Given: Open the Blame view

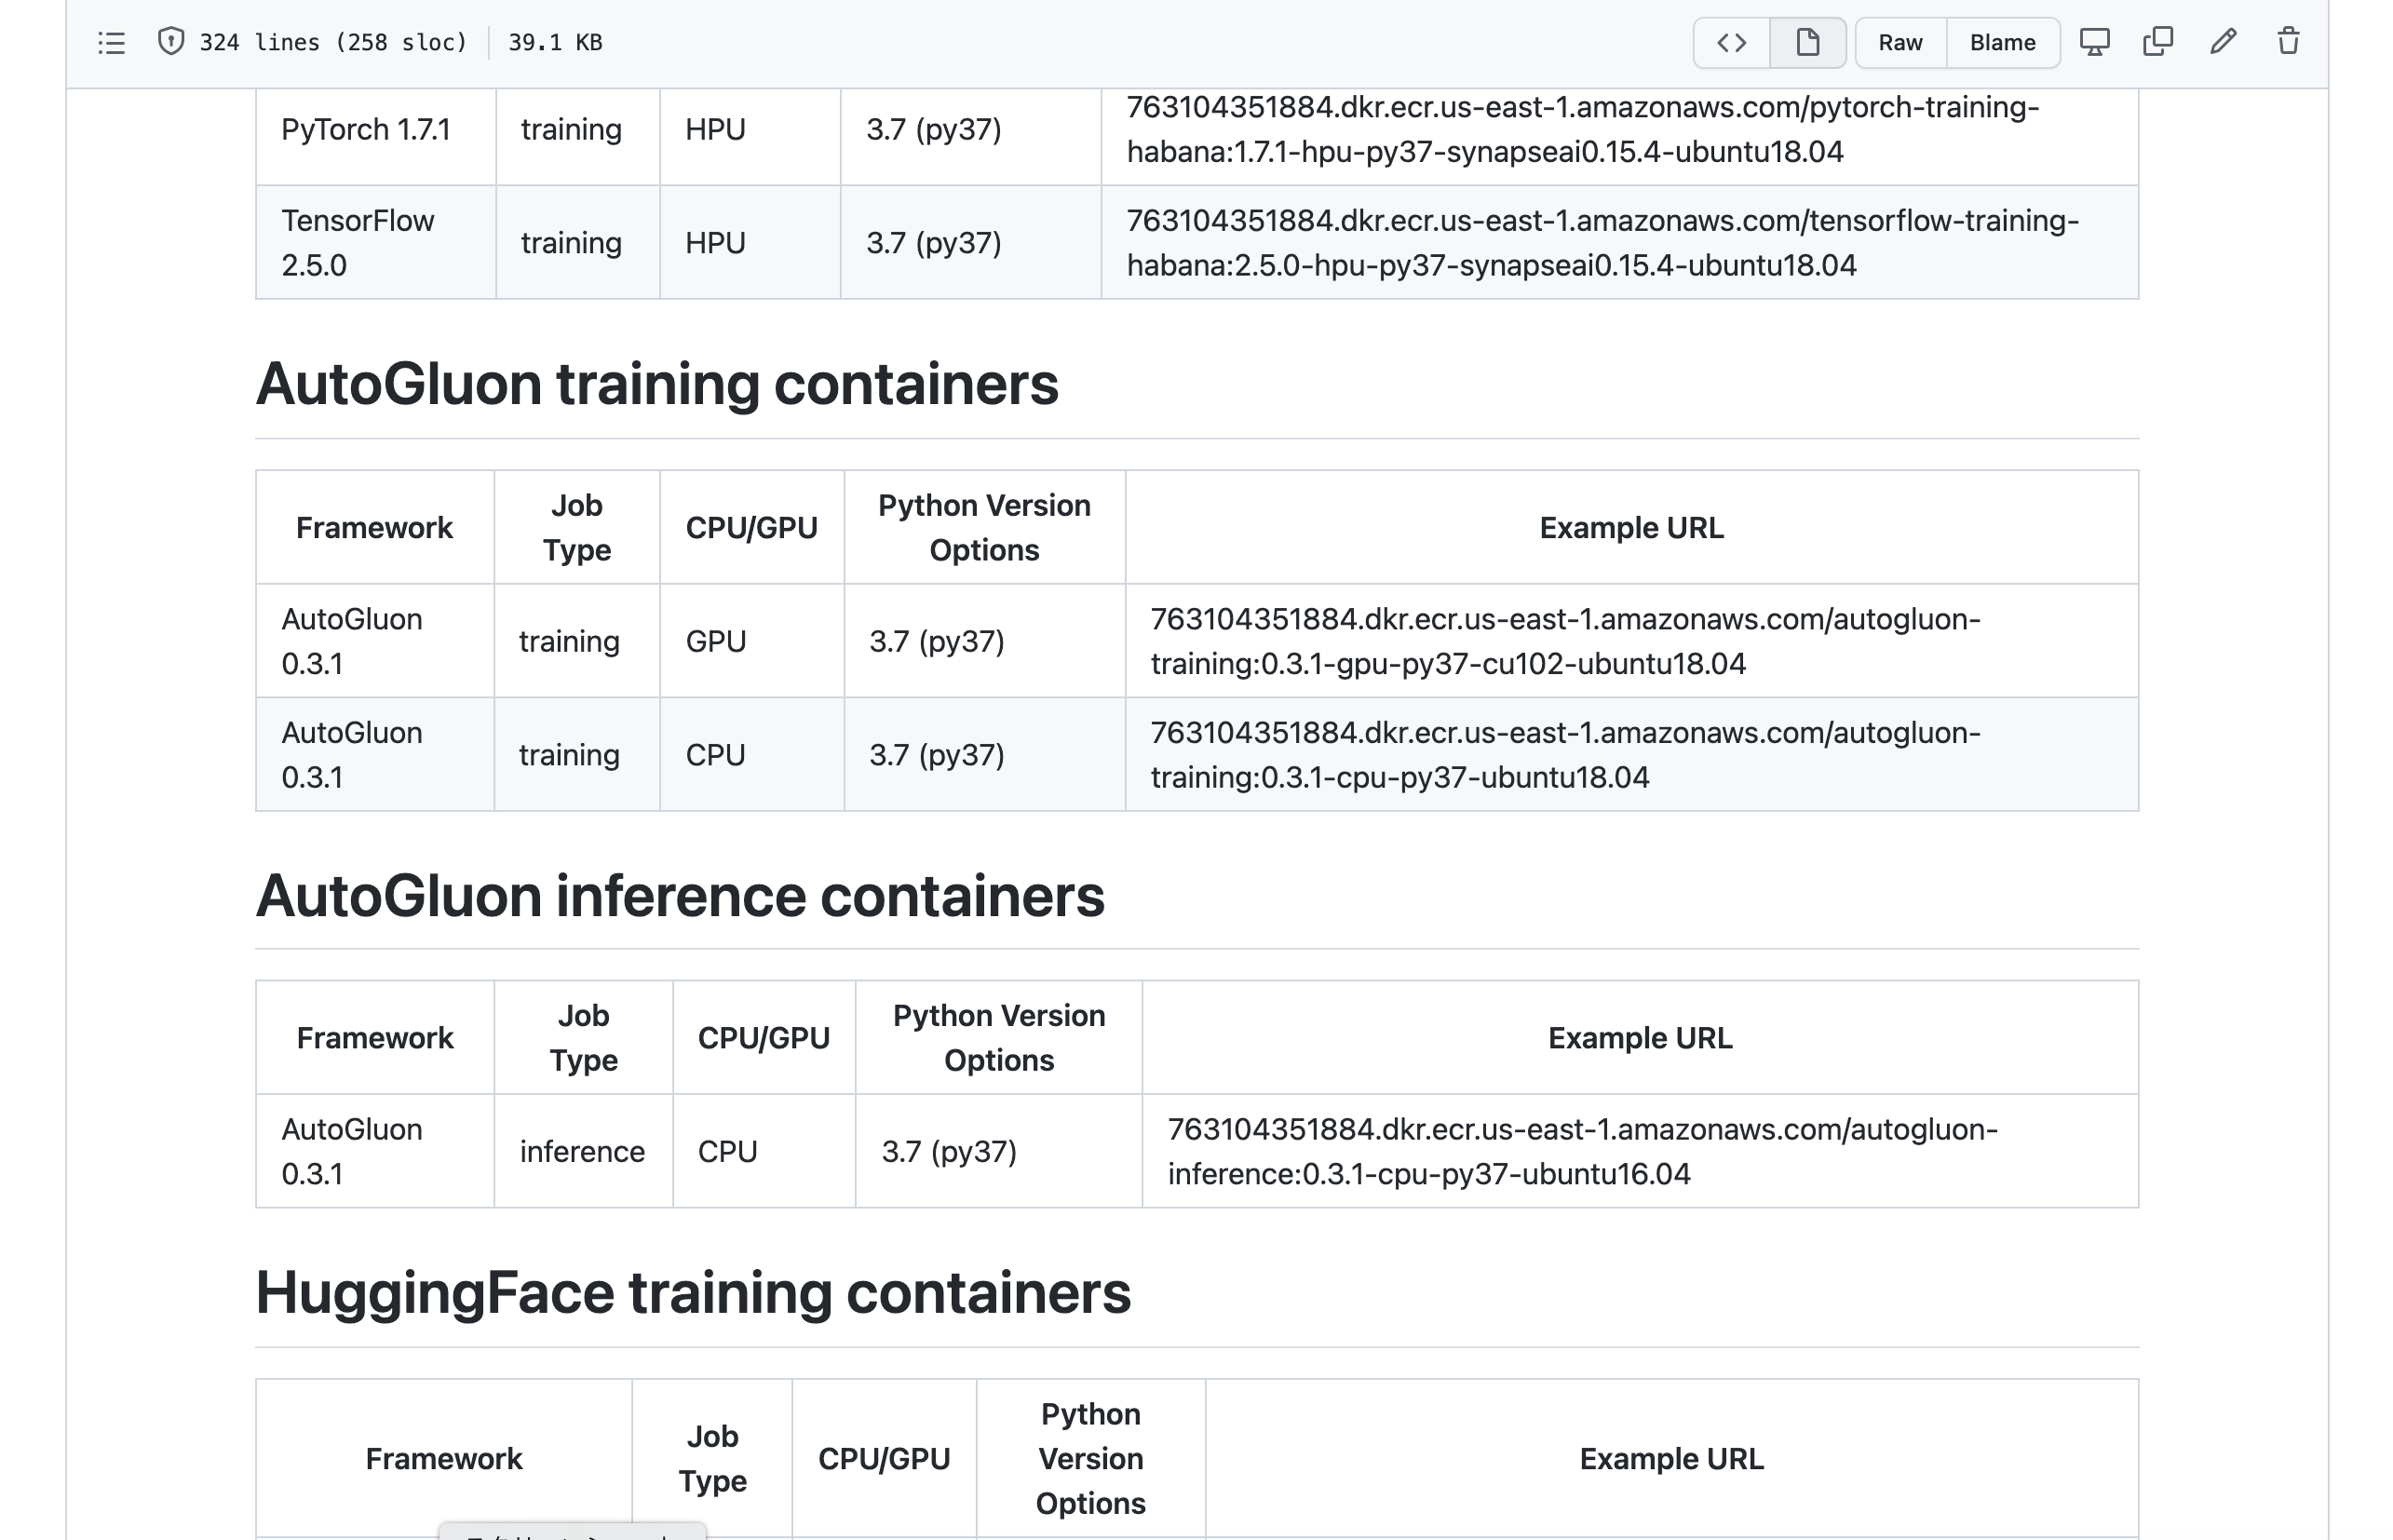Looking at the screenshot, I should coord(2002,43).
